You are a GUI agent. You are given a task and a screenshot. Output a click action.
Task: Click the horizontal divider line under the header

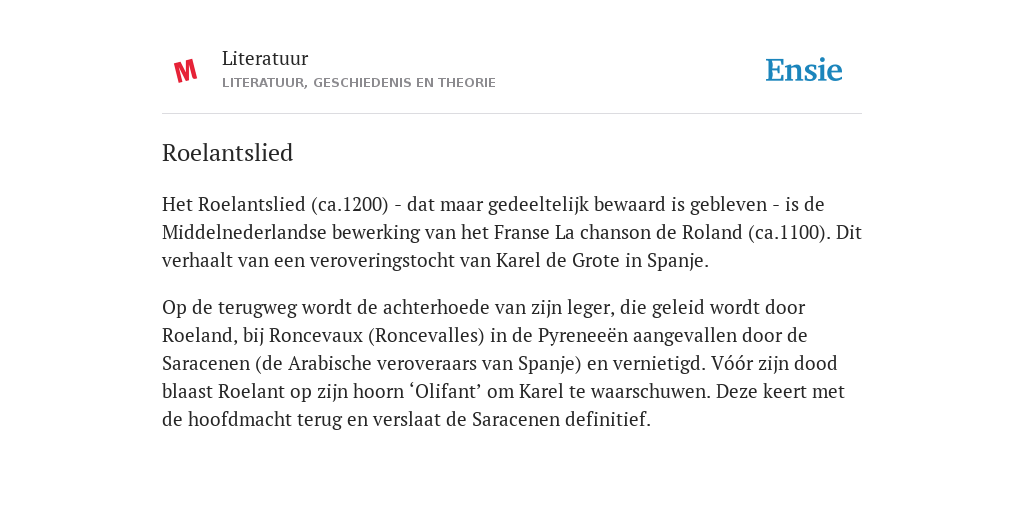click(x=512, y=114)
